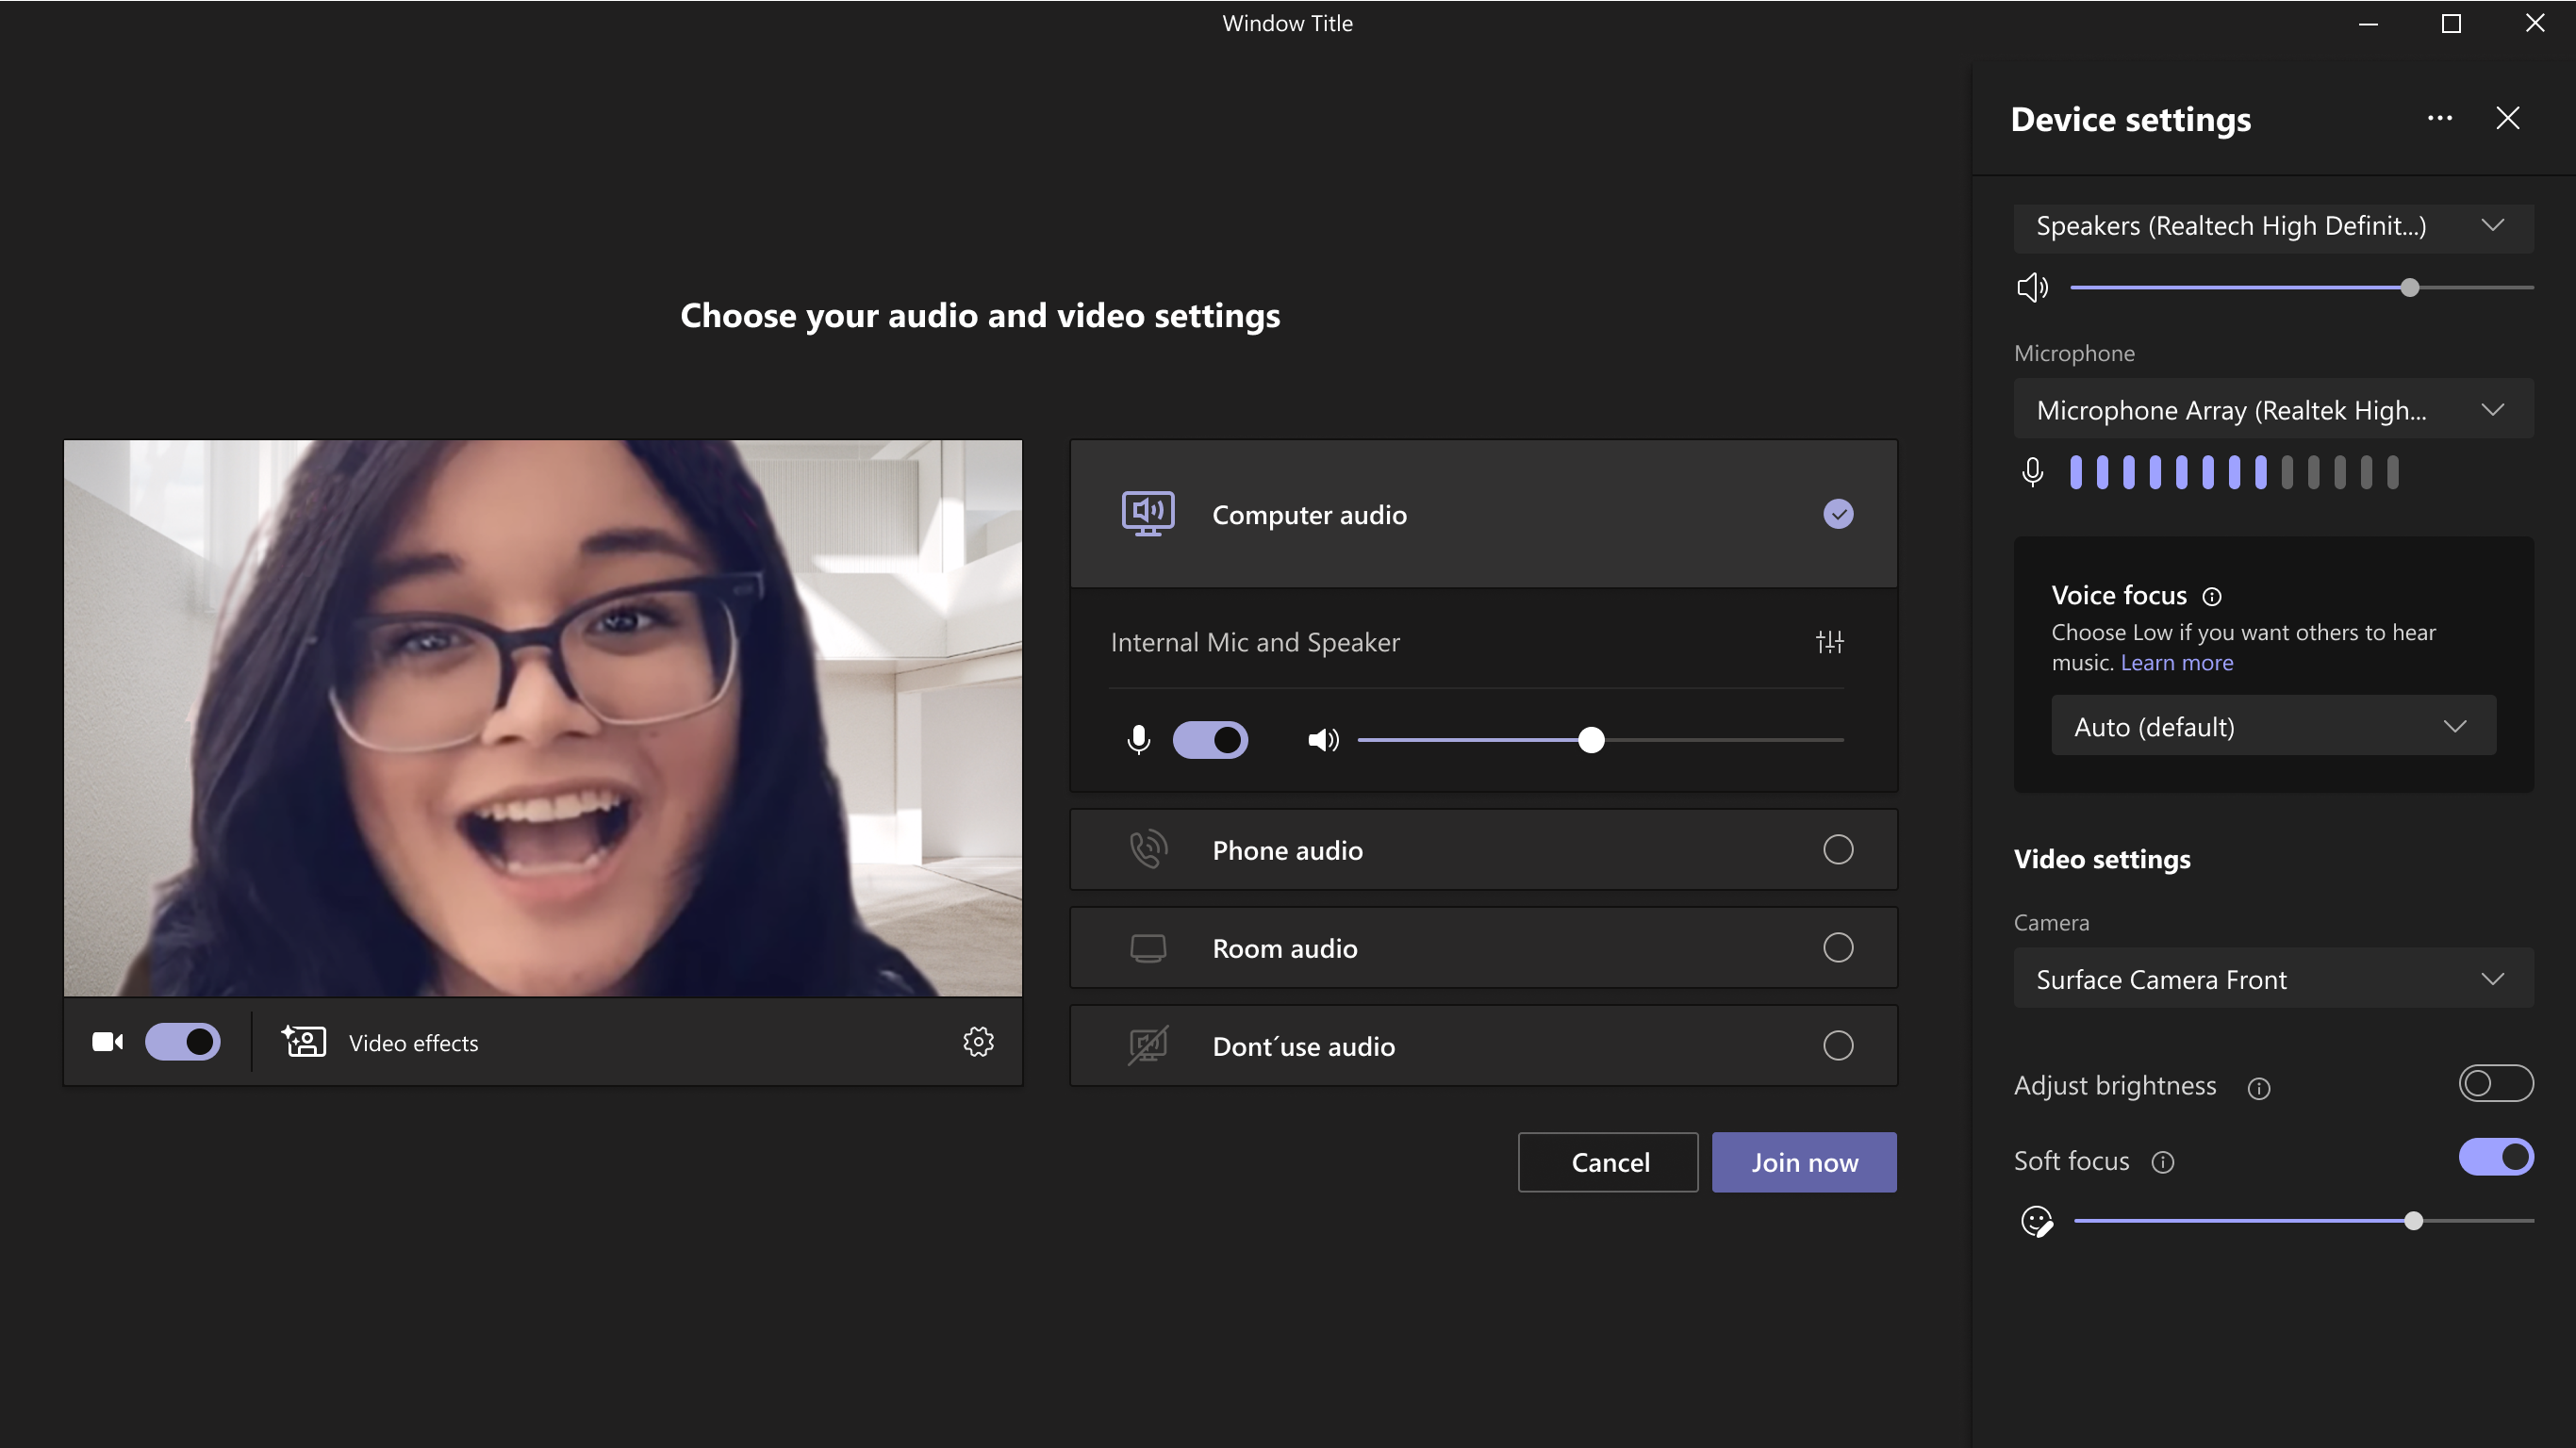The image size is (2576, 1448).
Task: Select the Computer audio option
Action: pos(1484,514)
